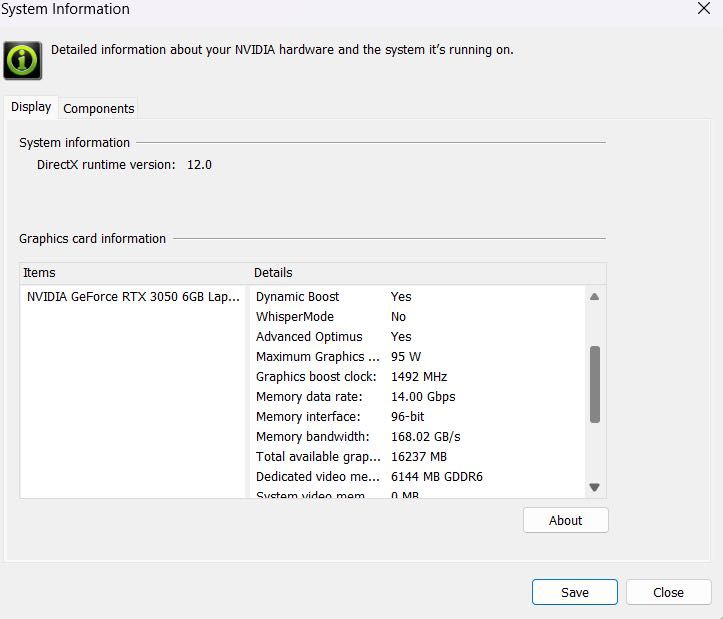The height and width of the screenshot is (619, 723).
Task: Click the green NVIDIA info icon
Action: (x=23, y=60)
